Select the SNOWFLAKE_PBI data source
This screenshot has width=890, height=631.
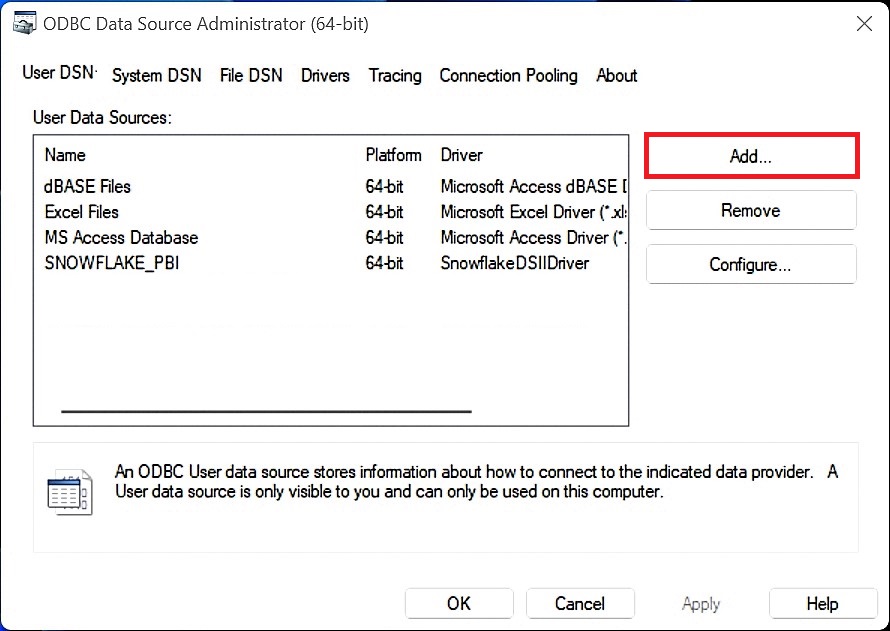coord(112,263)
